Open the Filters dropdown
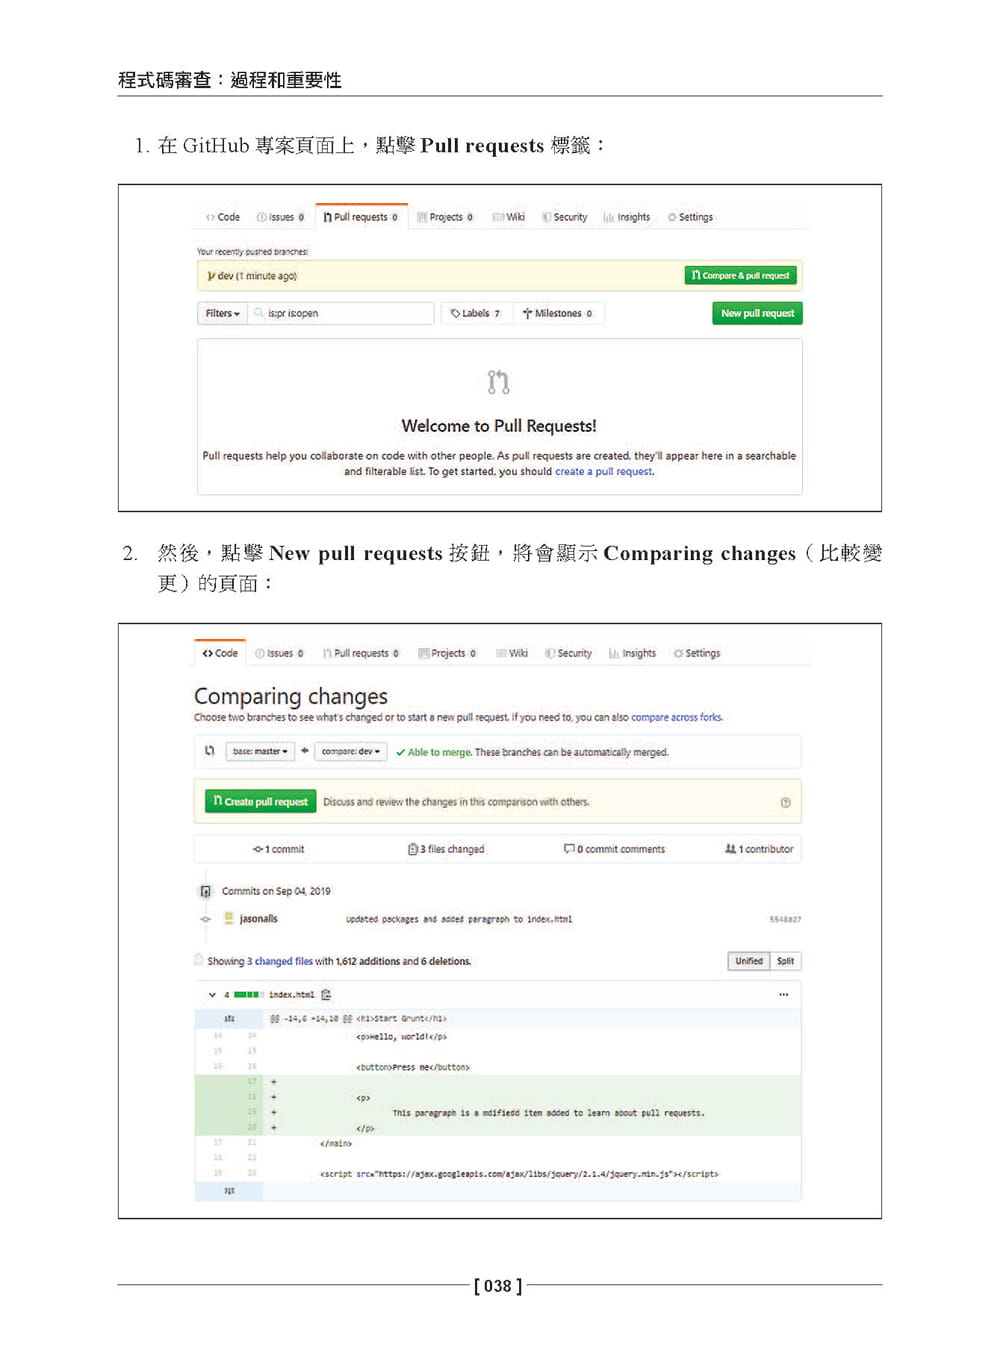This screenshot has height=1353, width=1000. 222,313
